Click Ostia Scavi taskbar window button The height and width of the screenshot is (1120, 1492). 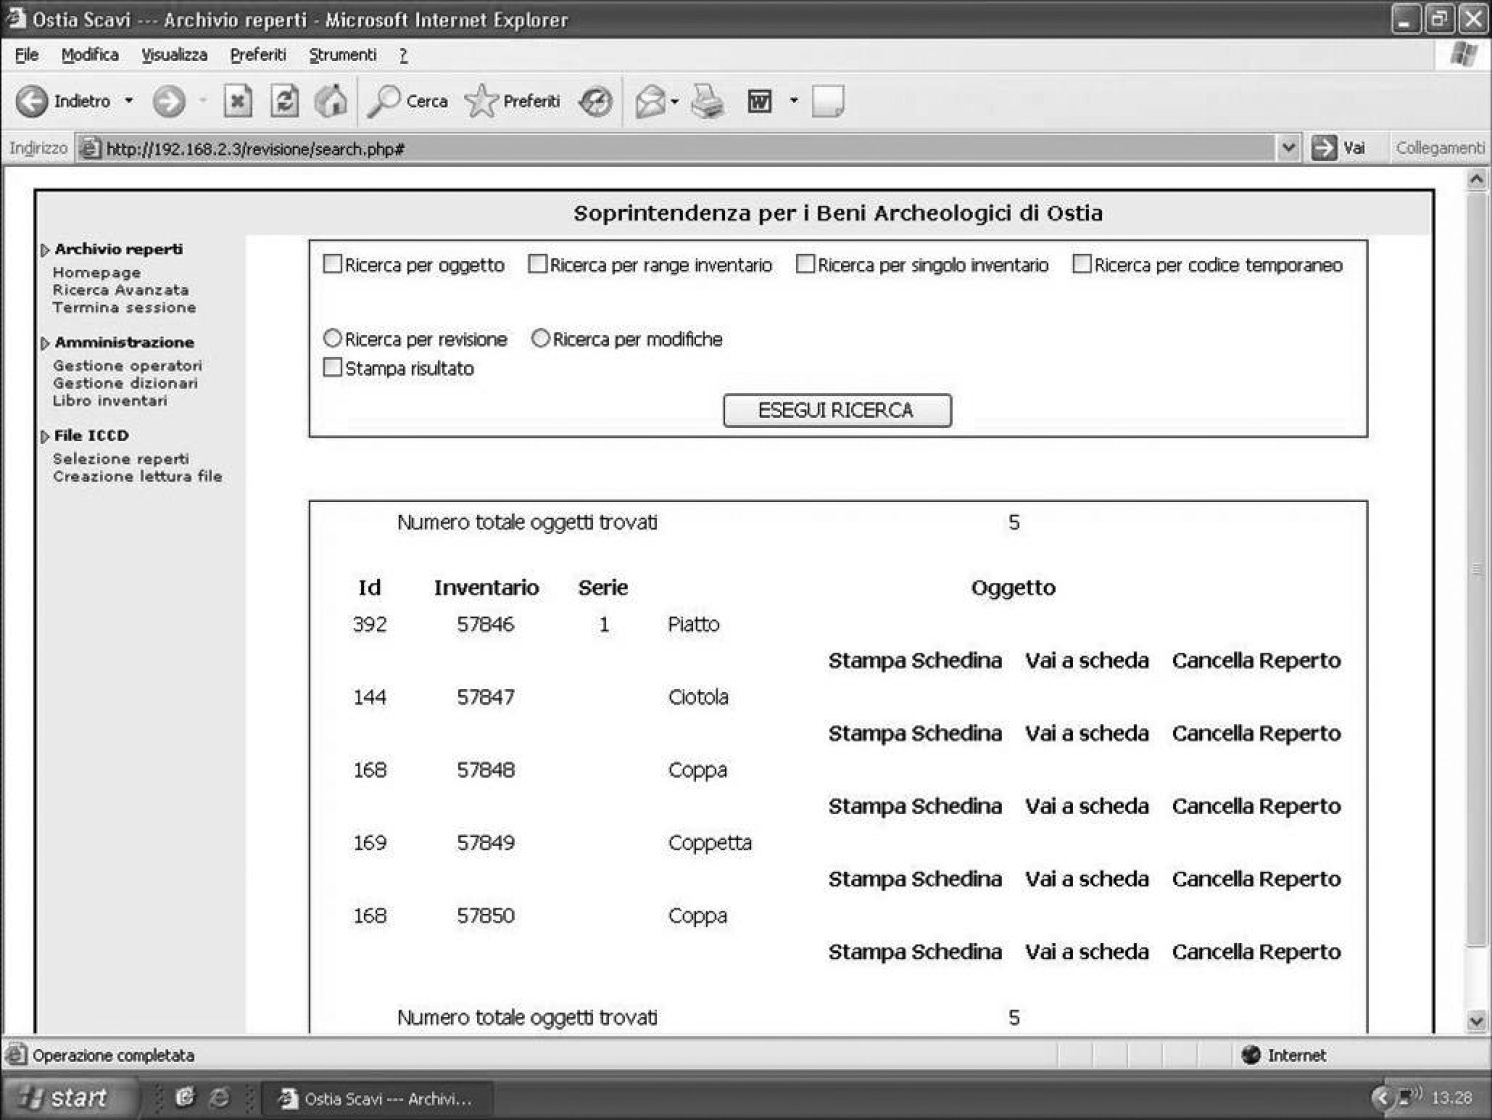377,1098
